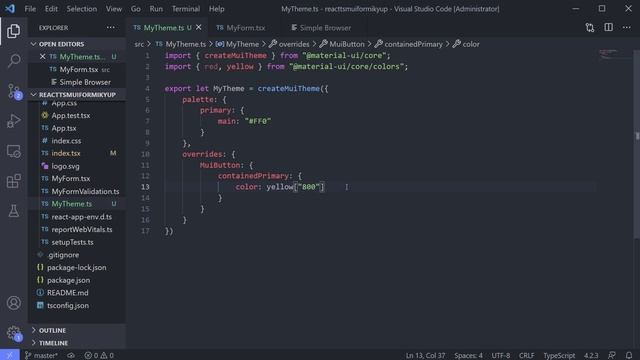Split the editor to the right
Viewport: 640px width, 360px height.
click(x=608, y=28)
